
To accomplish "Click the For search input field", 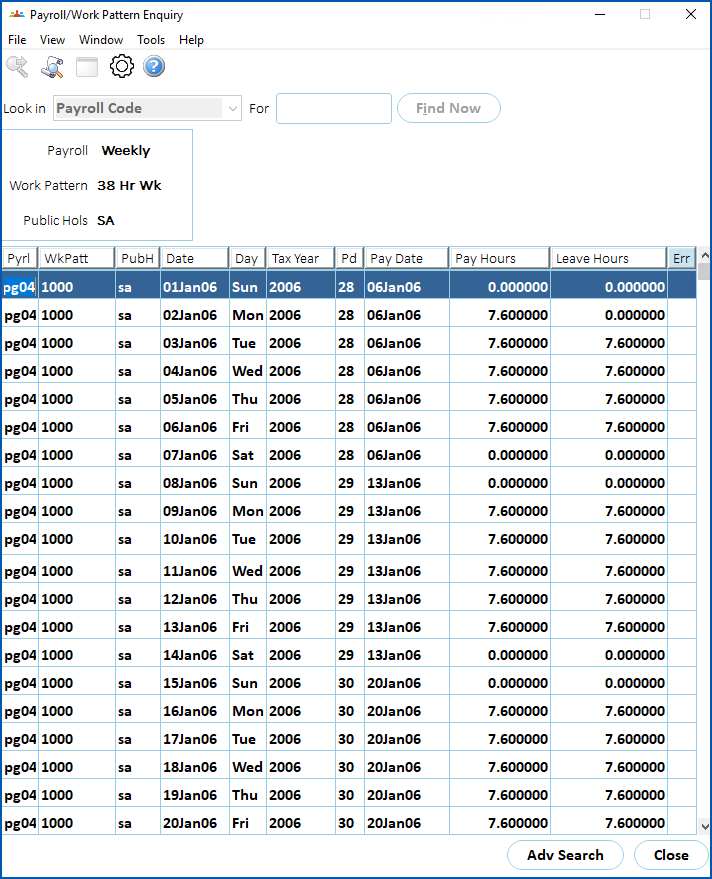I will [x=334, y=108].
